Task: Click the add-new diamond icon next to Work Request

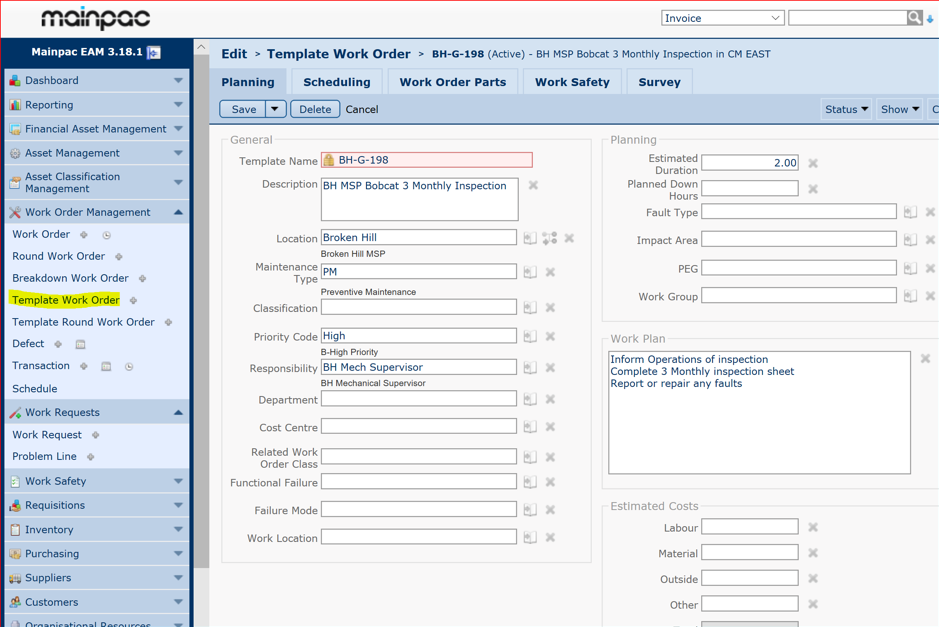Action: tap(95, 435)
